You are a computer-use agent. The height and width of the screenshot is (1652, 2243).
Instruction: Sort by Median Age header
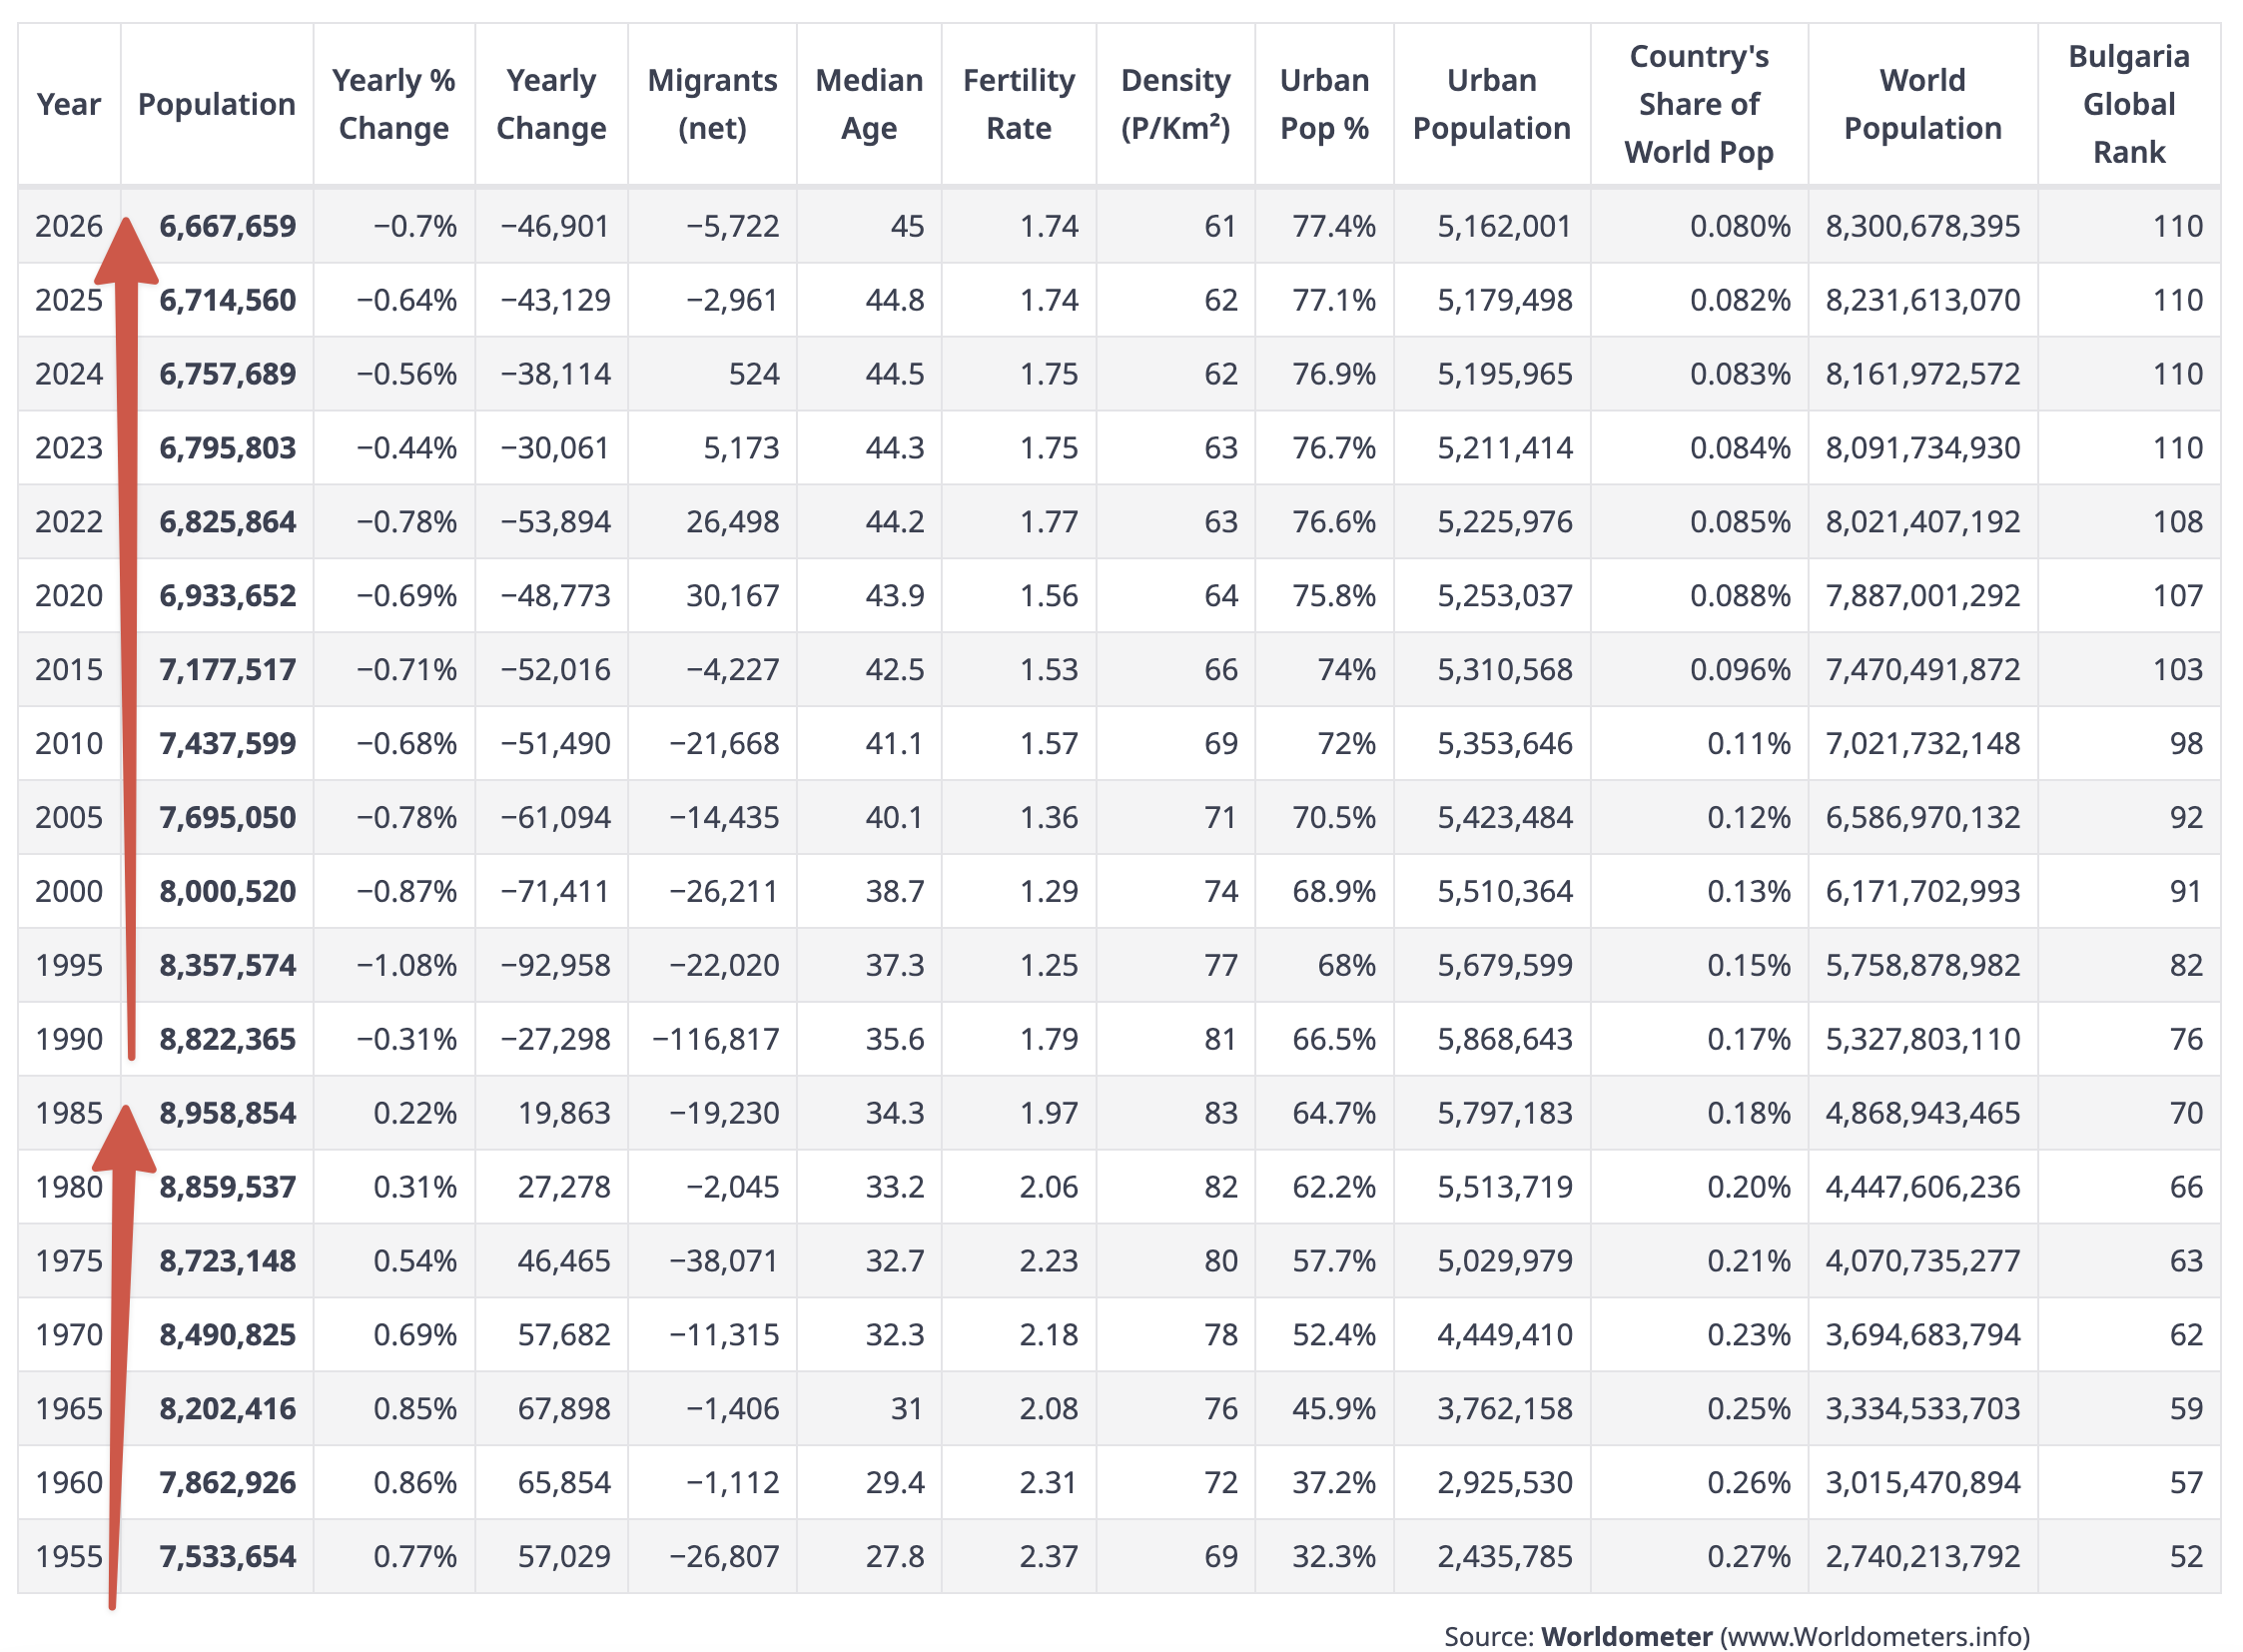pyautogui.click(x=868, y=104)
